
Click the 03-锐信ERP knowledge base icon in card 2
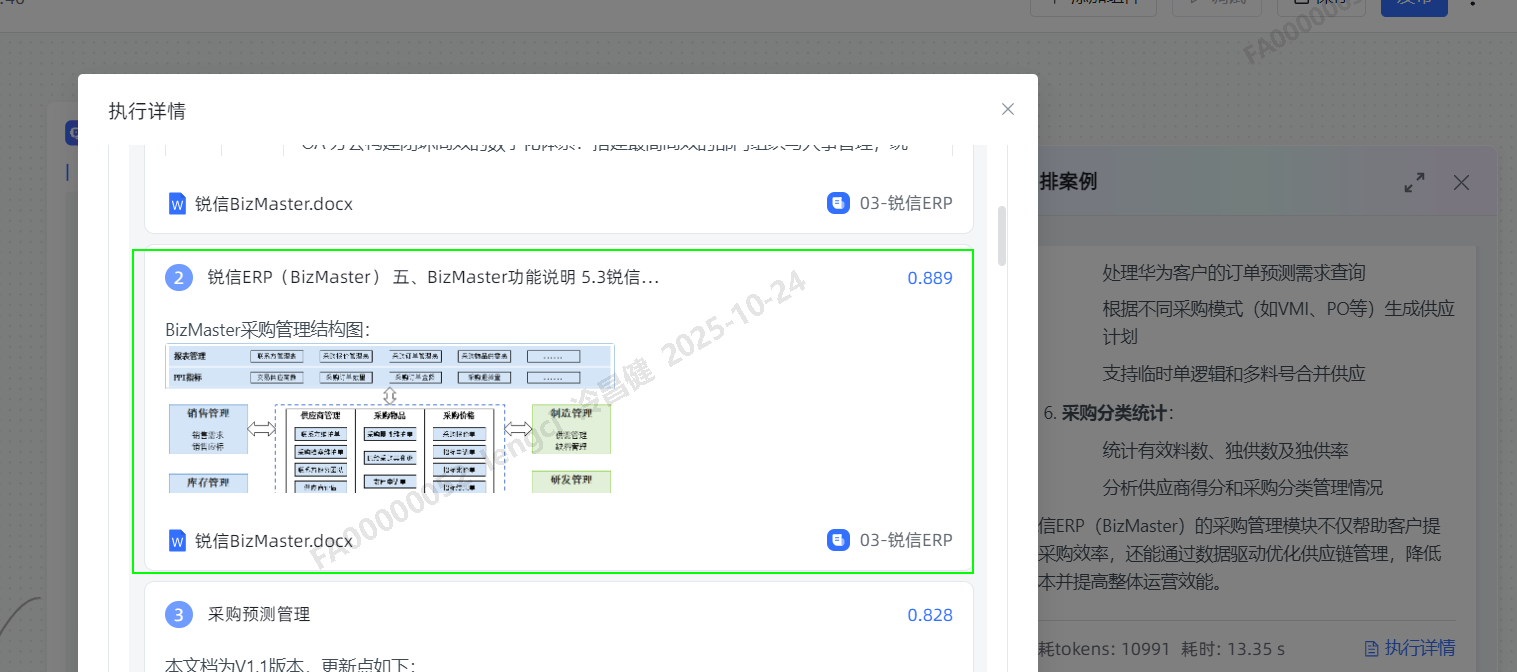tap(838, 540)
